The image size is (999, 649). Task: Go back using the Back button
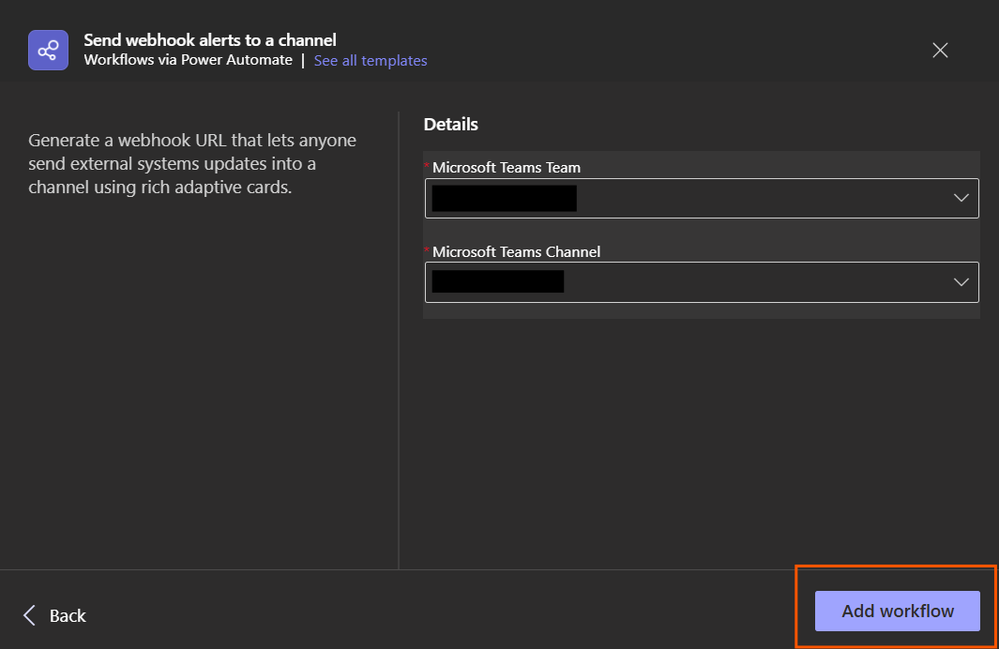coord(55,615)
